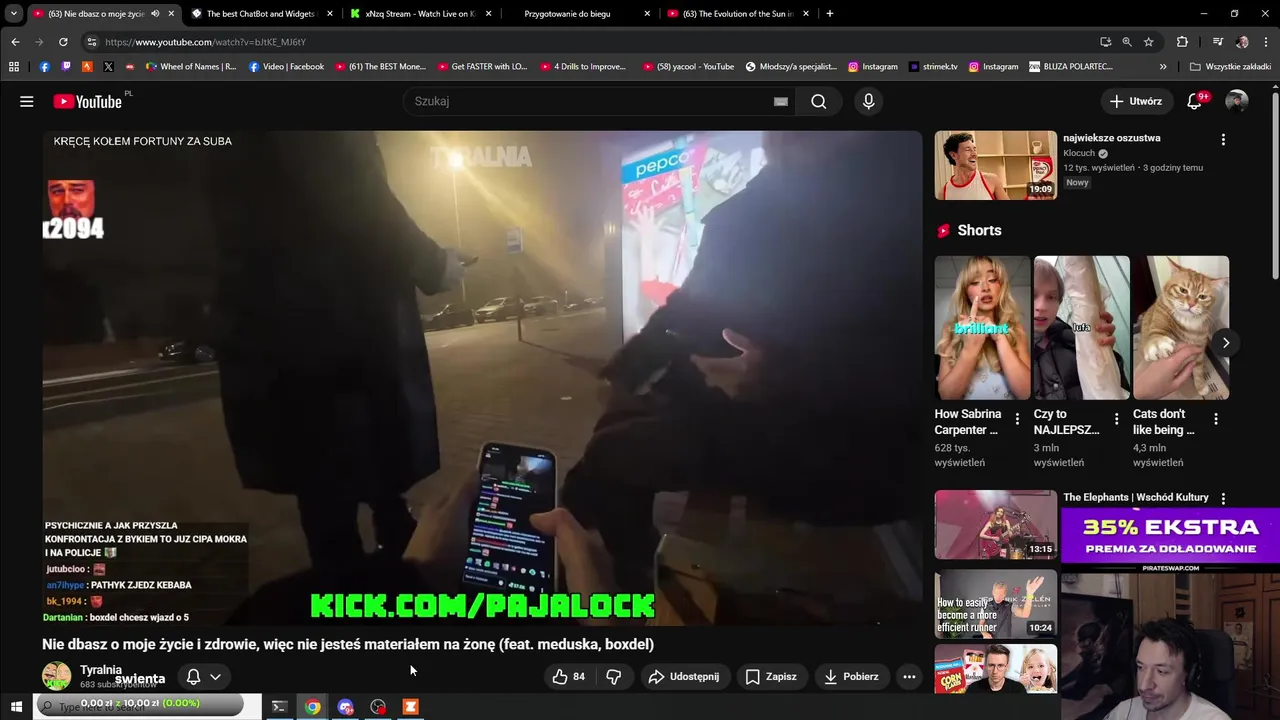
Task: Open efficient runner video thumbnail
Action: pos(995,604)
